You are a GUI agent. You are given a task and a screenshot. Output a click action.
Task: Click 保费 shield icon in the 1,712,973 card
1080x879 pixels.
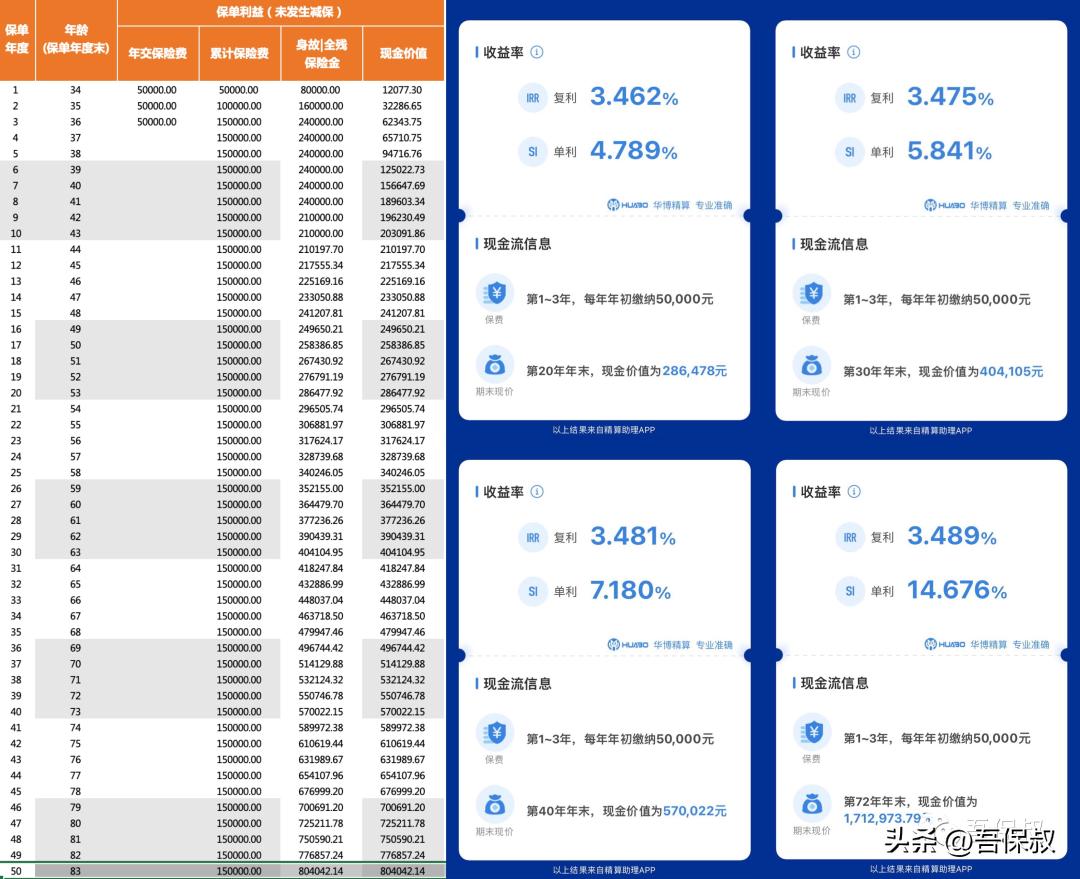tap(811, 733)
